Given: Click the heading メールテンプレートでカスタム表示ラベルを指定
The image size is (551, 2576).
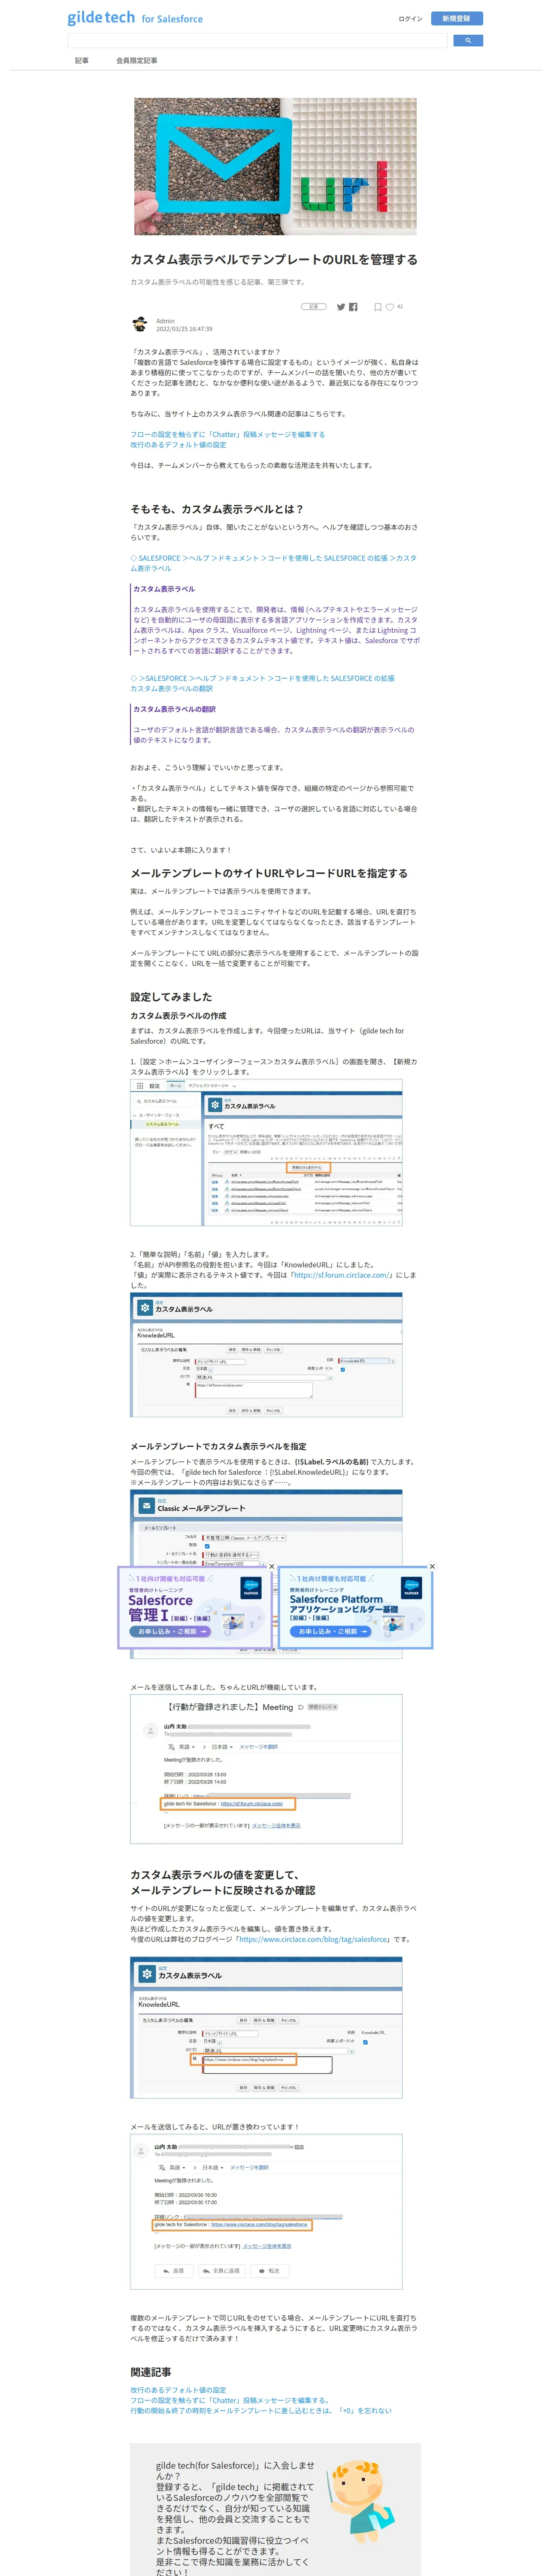Looking at the screenshot, I should [x=218, y=1446].
